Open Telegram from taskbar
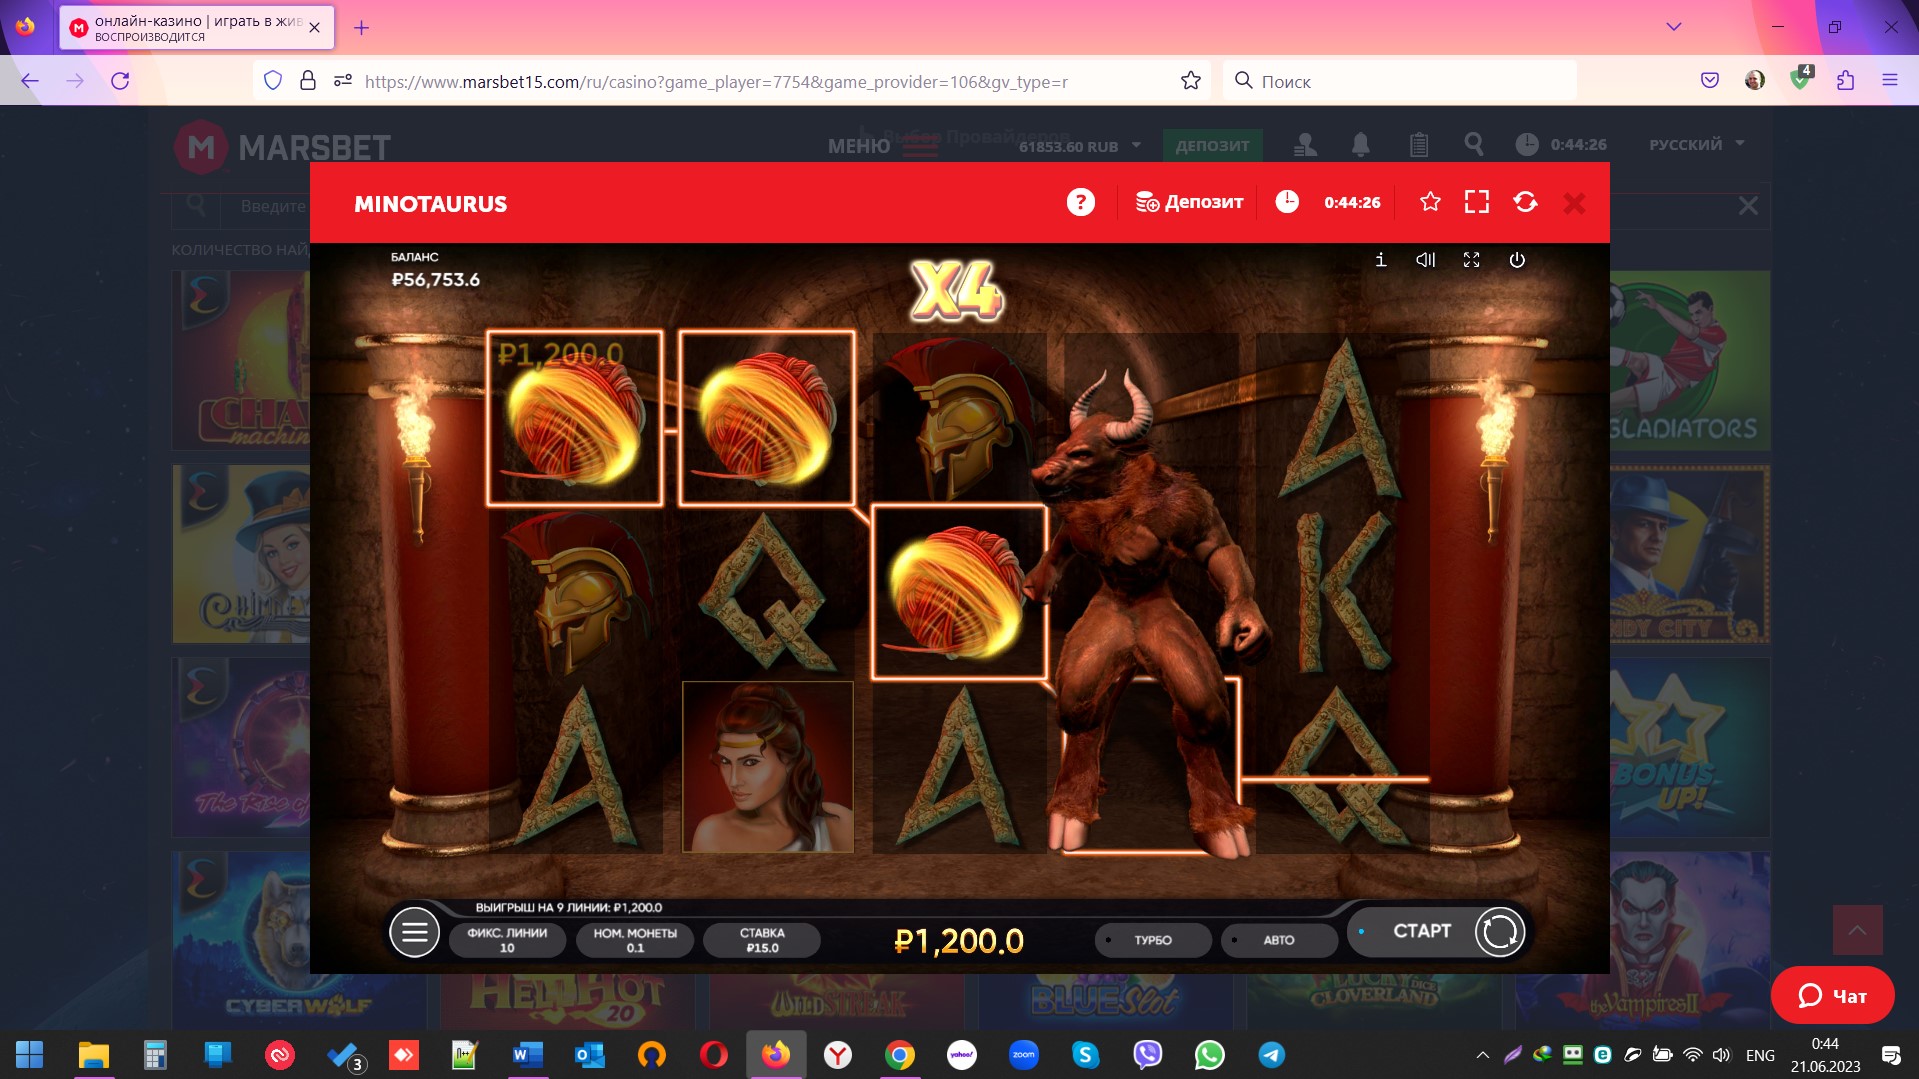1919x1079 pixels. point(1271,1055)
